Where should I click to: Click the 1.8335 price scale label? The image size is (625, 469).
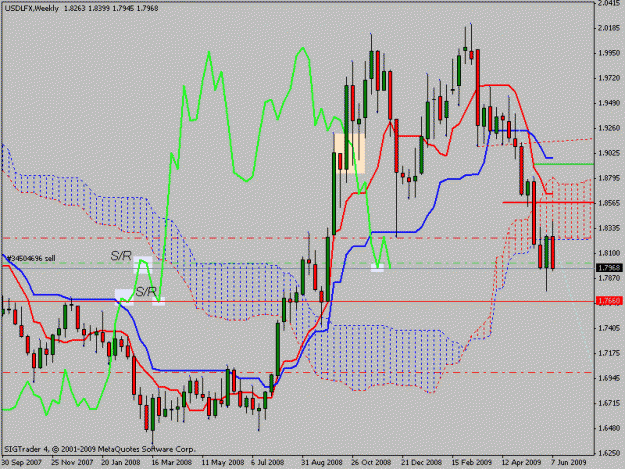(610, 228)
